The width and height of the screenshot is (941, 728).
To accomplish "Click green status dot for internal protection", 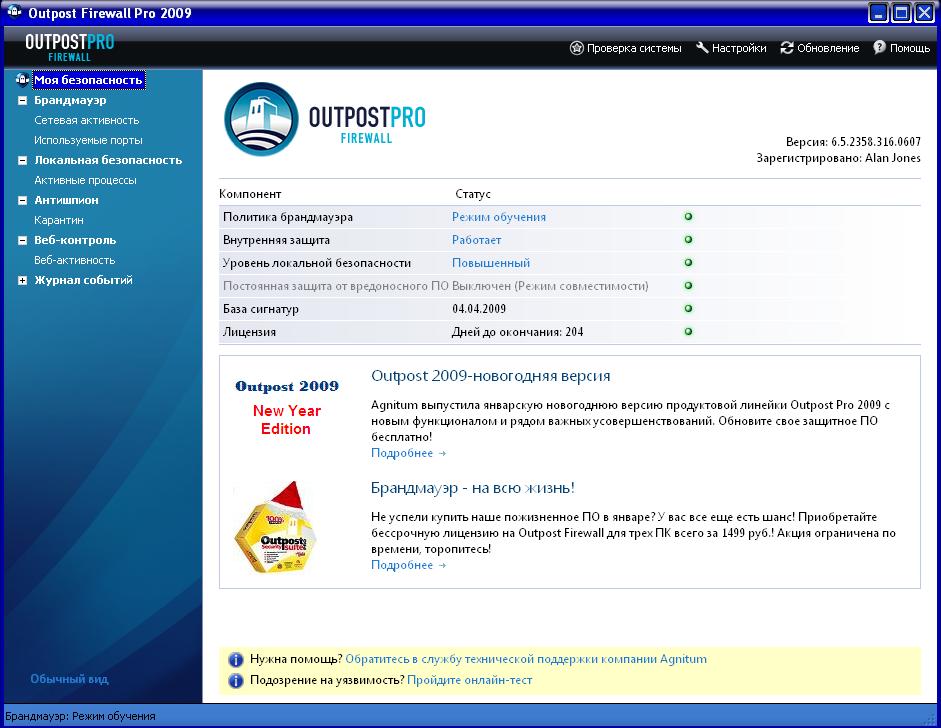I will tap(688, 239).
